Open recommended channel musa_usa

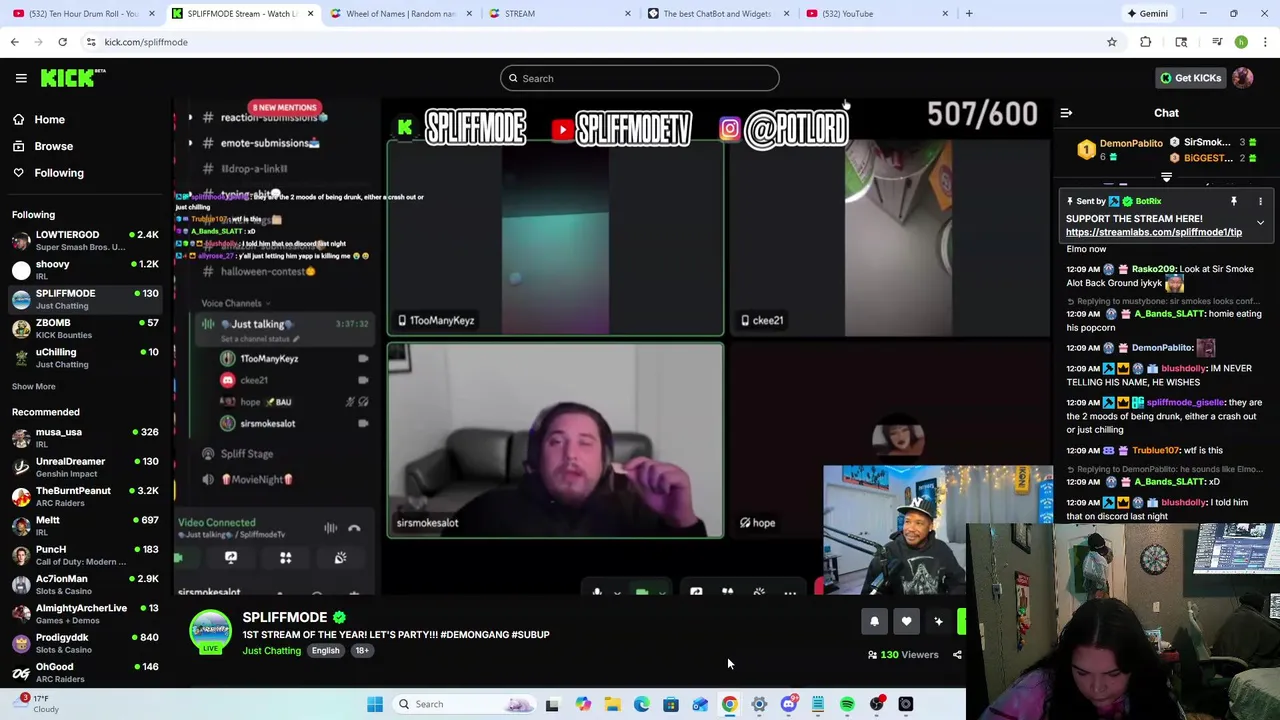pyautogui.click(x=84, y=438)
